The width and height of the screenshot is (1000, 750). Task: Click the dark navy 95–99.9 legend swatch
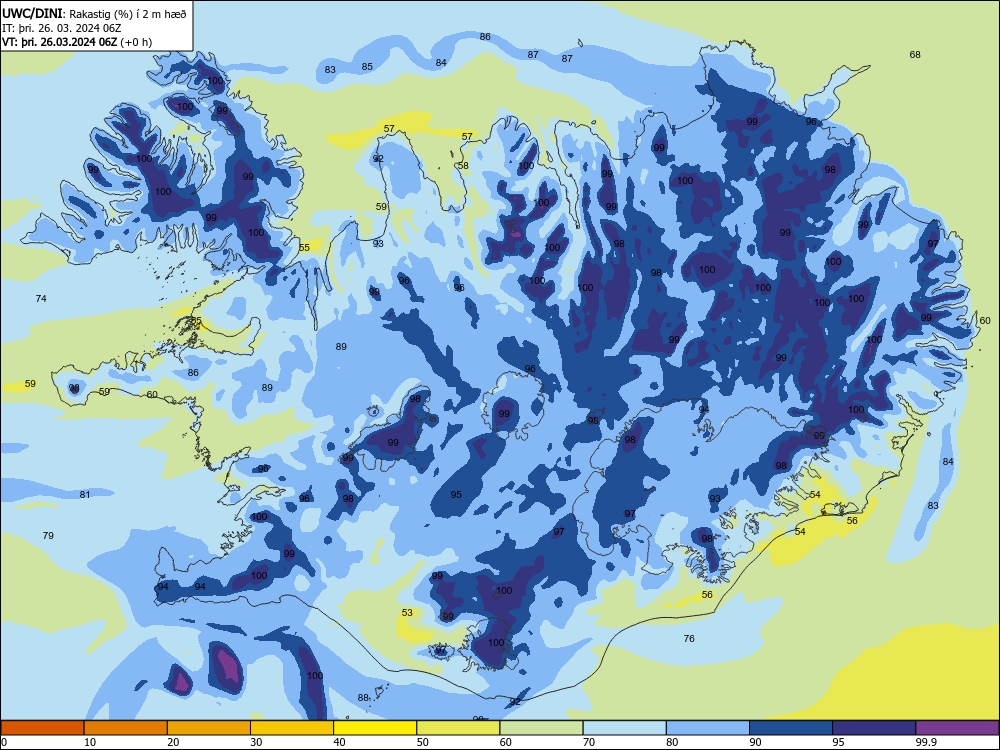(874, 728)
